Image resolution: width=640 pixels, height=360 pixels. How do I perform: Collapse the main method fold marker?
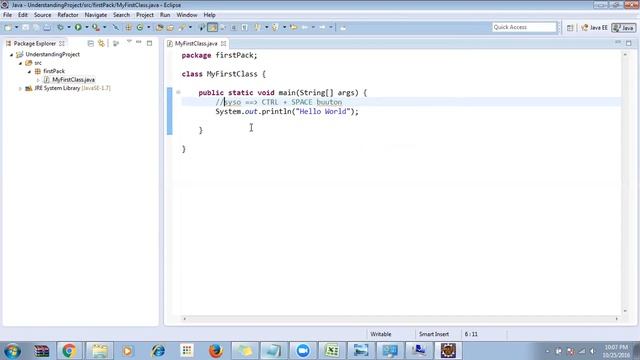(178, 92)
